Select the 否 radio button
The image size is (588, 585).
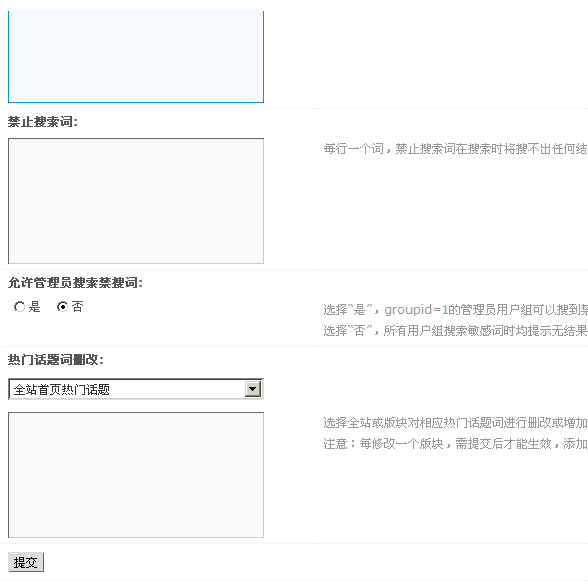click(62, 307)
